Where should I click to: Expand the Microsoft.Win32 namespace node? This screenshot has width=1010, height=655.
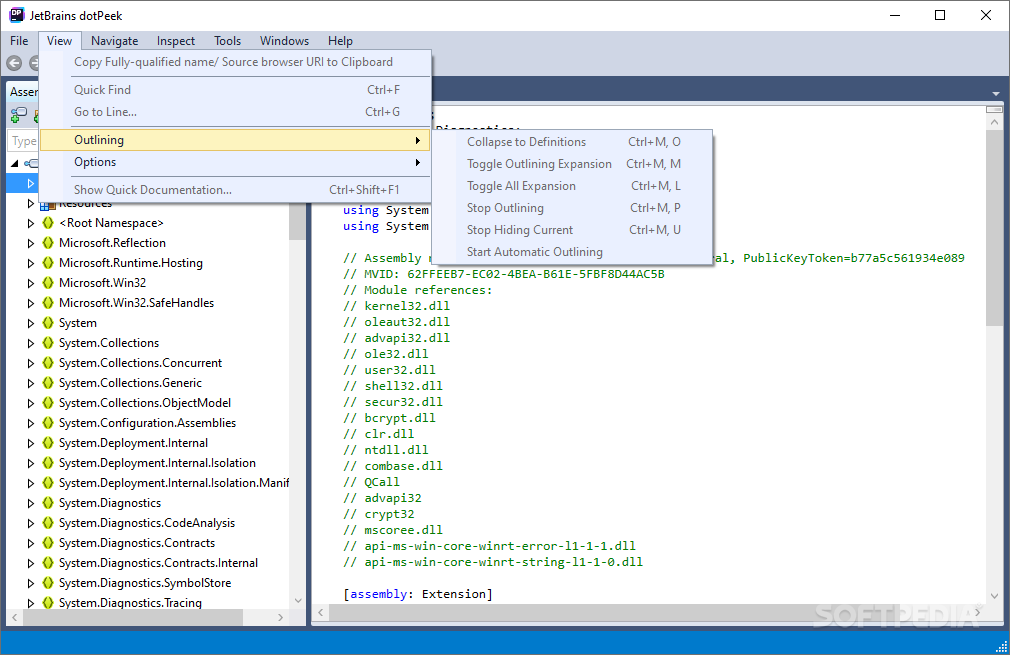(30, 283)
